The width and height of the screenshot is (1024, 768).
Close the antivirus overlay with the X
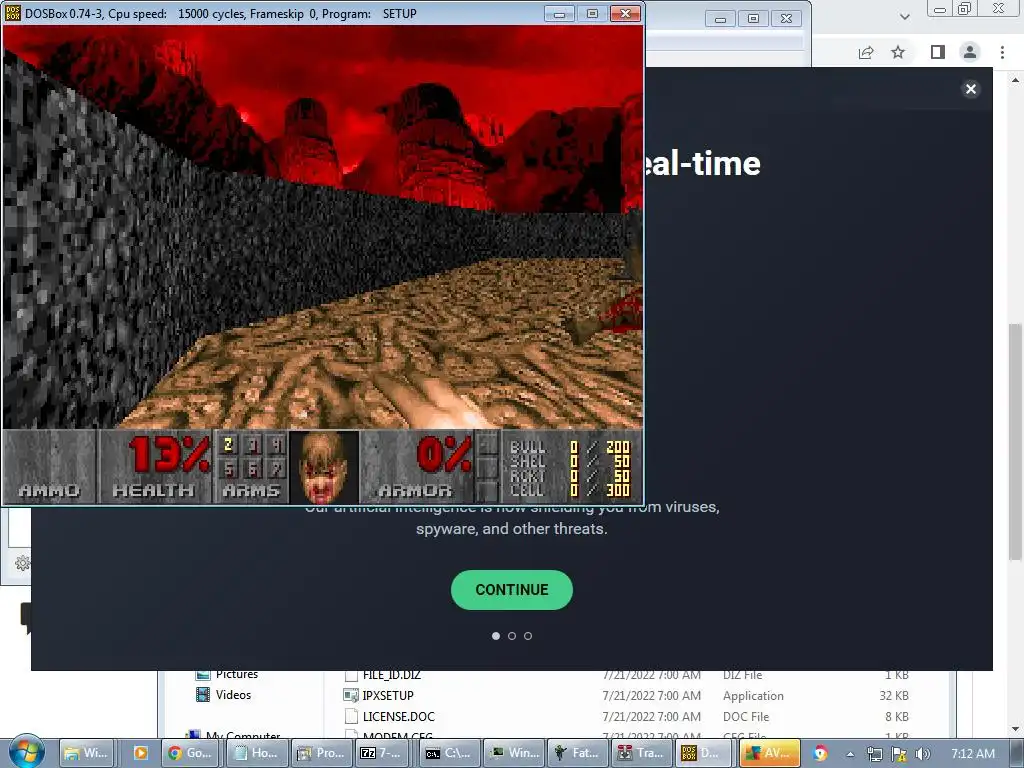coord(971,89)
